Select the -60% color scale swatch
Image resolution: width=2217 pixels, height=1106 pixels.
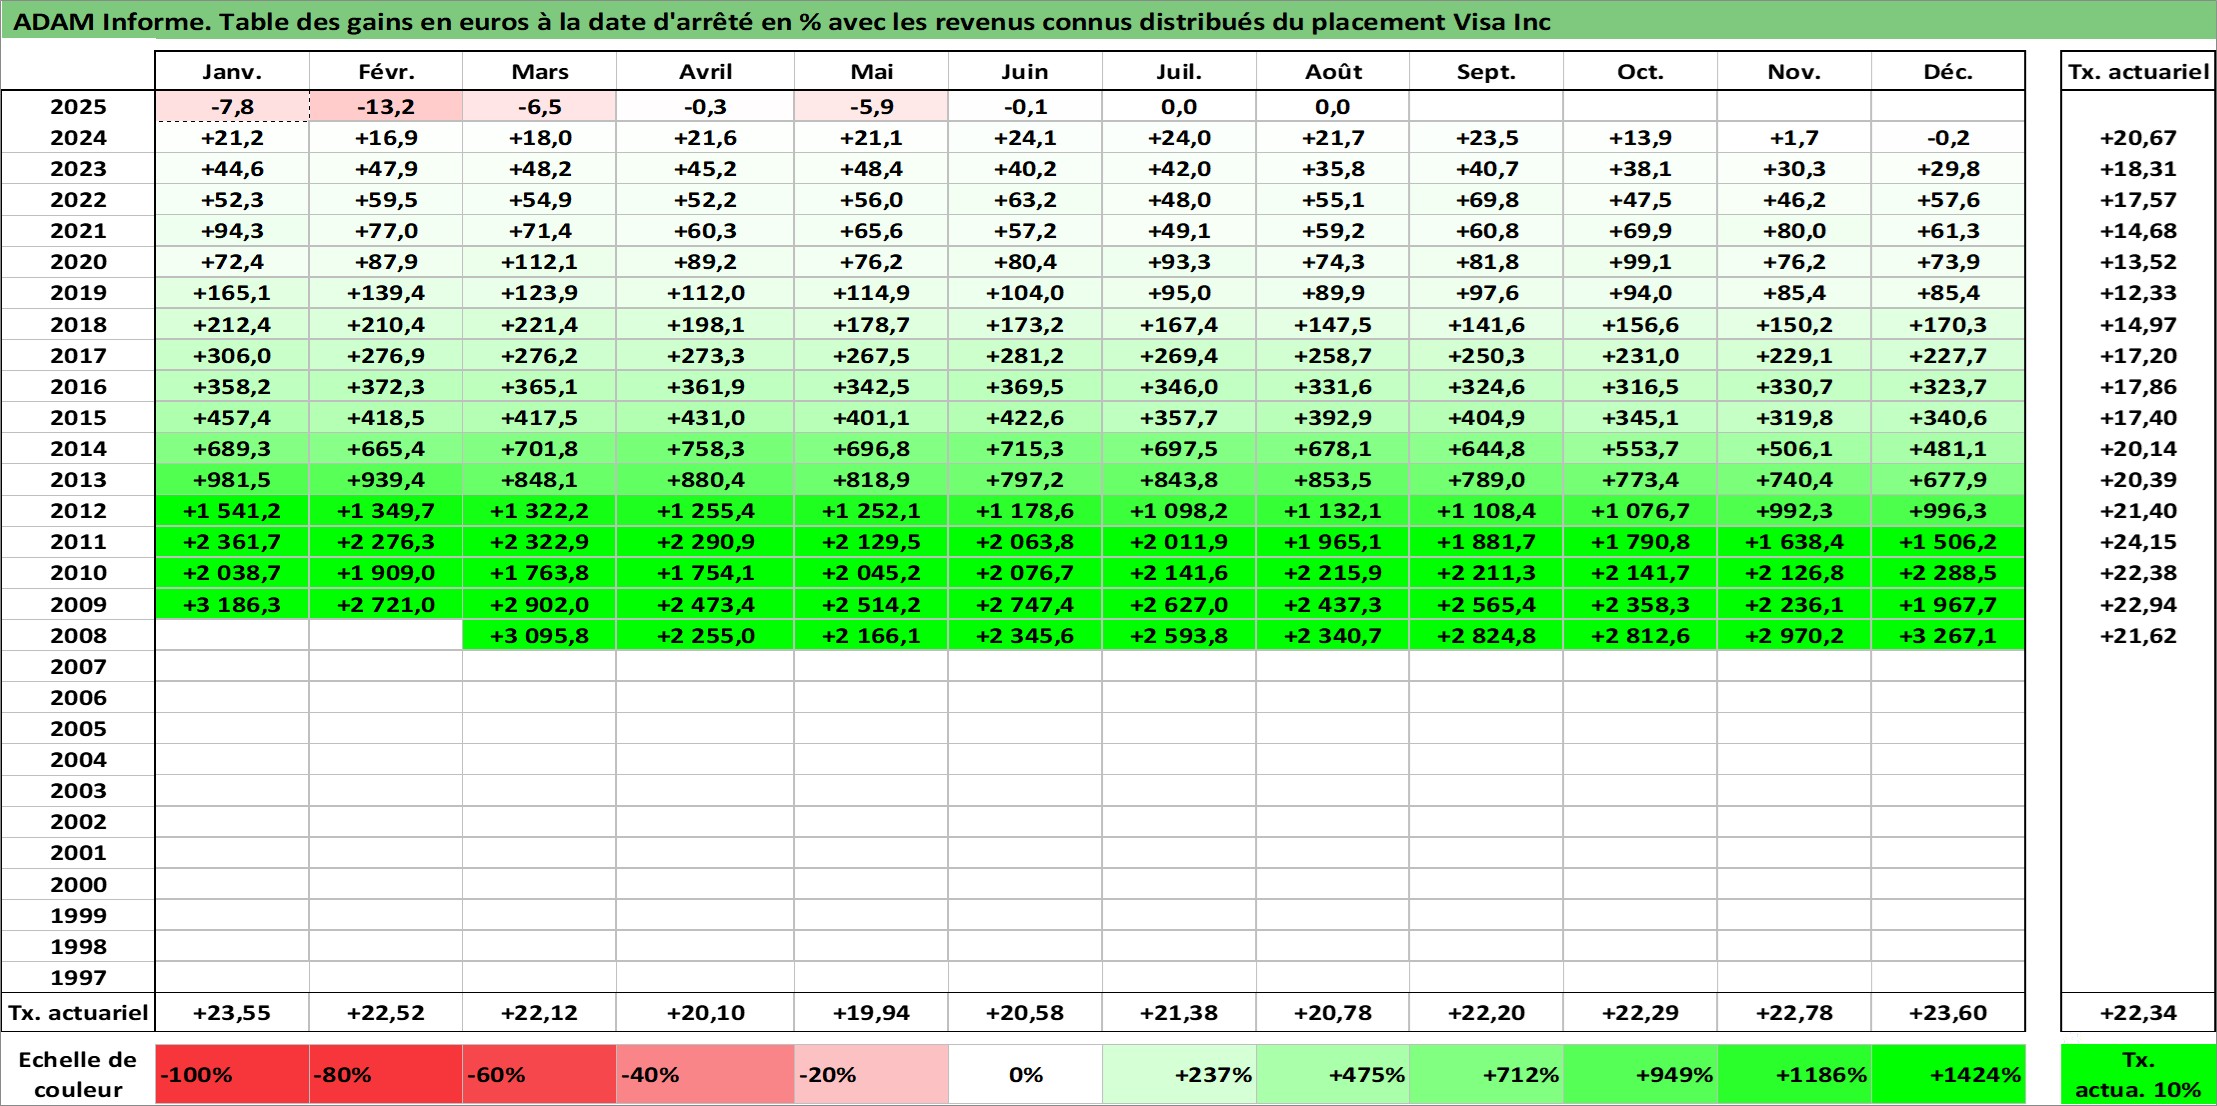pyautogui.click(x=539, y=1075)
